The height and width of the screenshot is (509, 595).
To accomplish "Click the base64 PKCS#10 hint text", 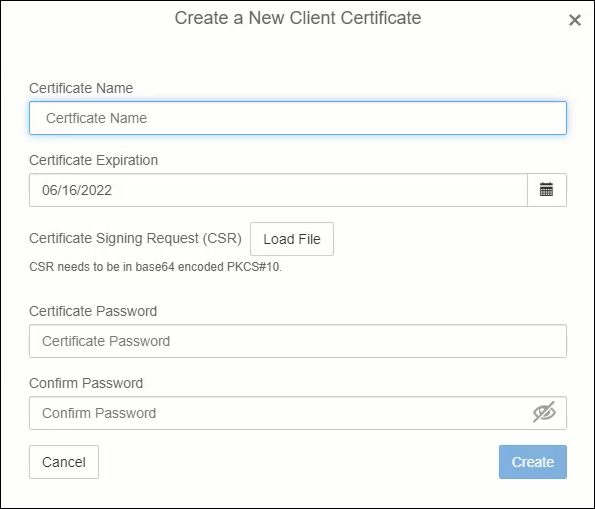I will (x=156, y=267).
